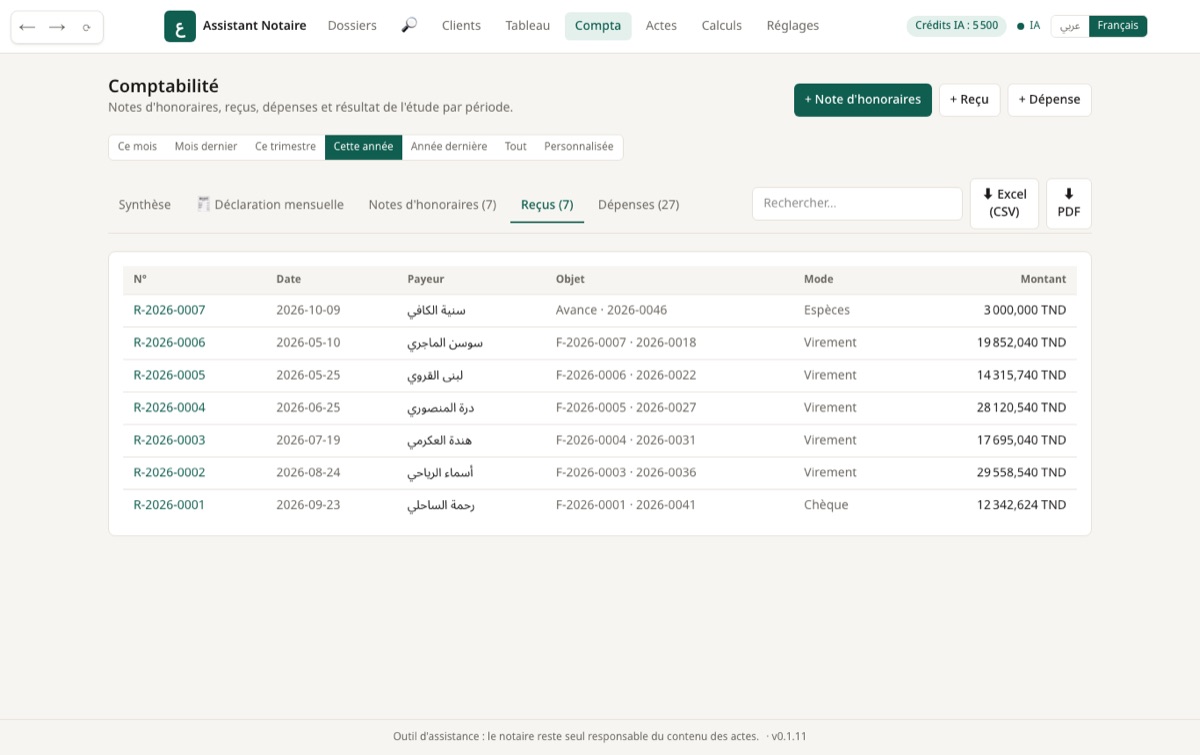Click the Crédits IA : 5 500 badge
Viewport: 1200px width, 755px height.
click(957, 26)
